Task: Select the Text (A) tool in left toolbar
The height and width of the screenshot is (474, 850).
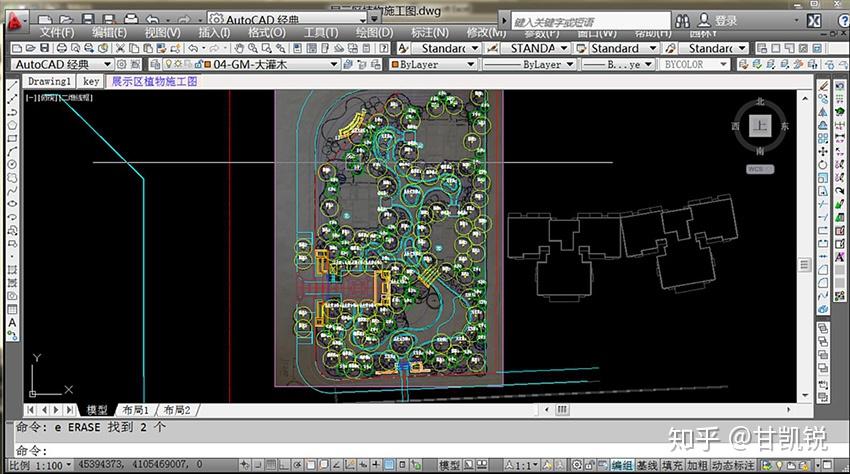Action: pyautogui.click(x=12, y=323)
